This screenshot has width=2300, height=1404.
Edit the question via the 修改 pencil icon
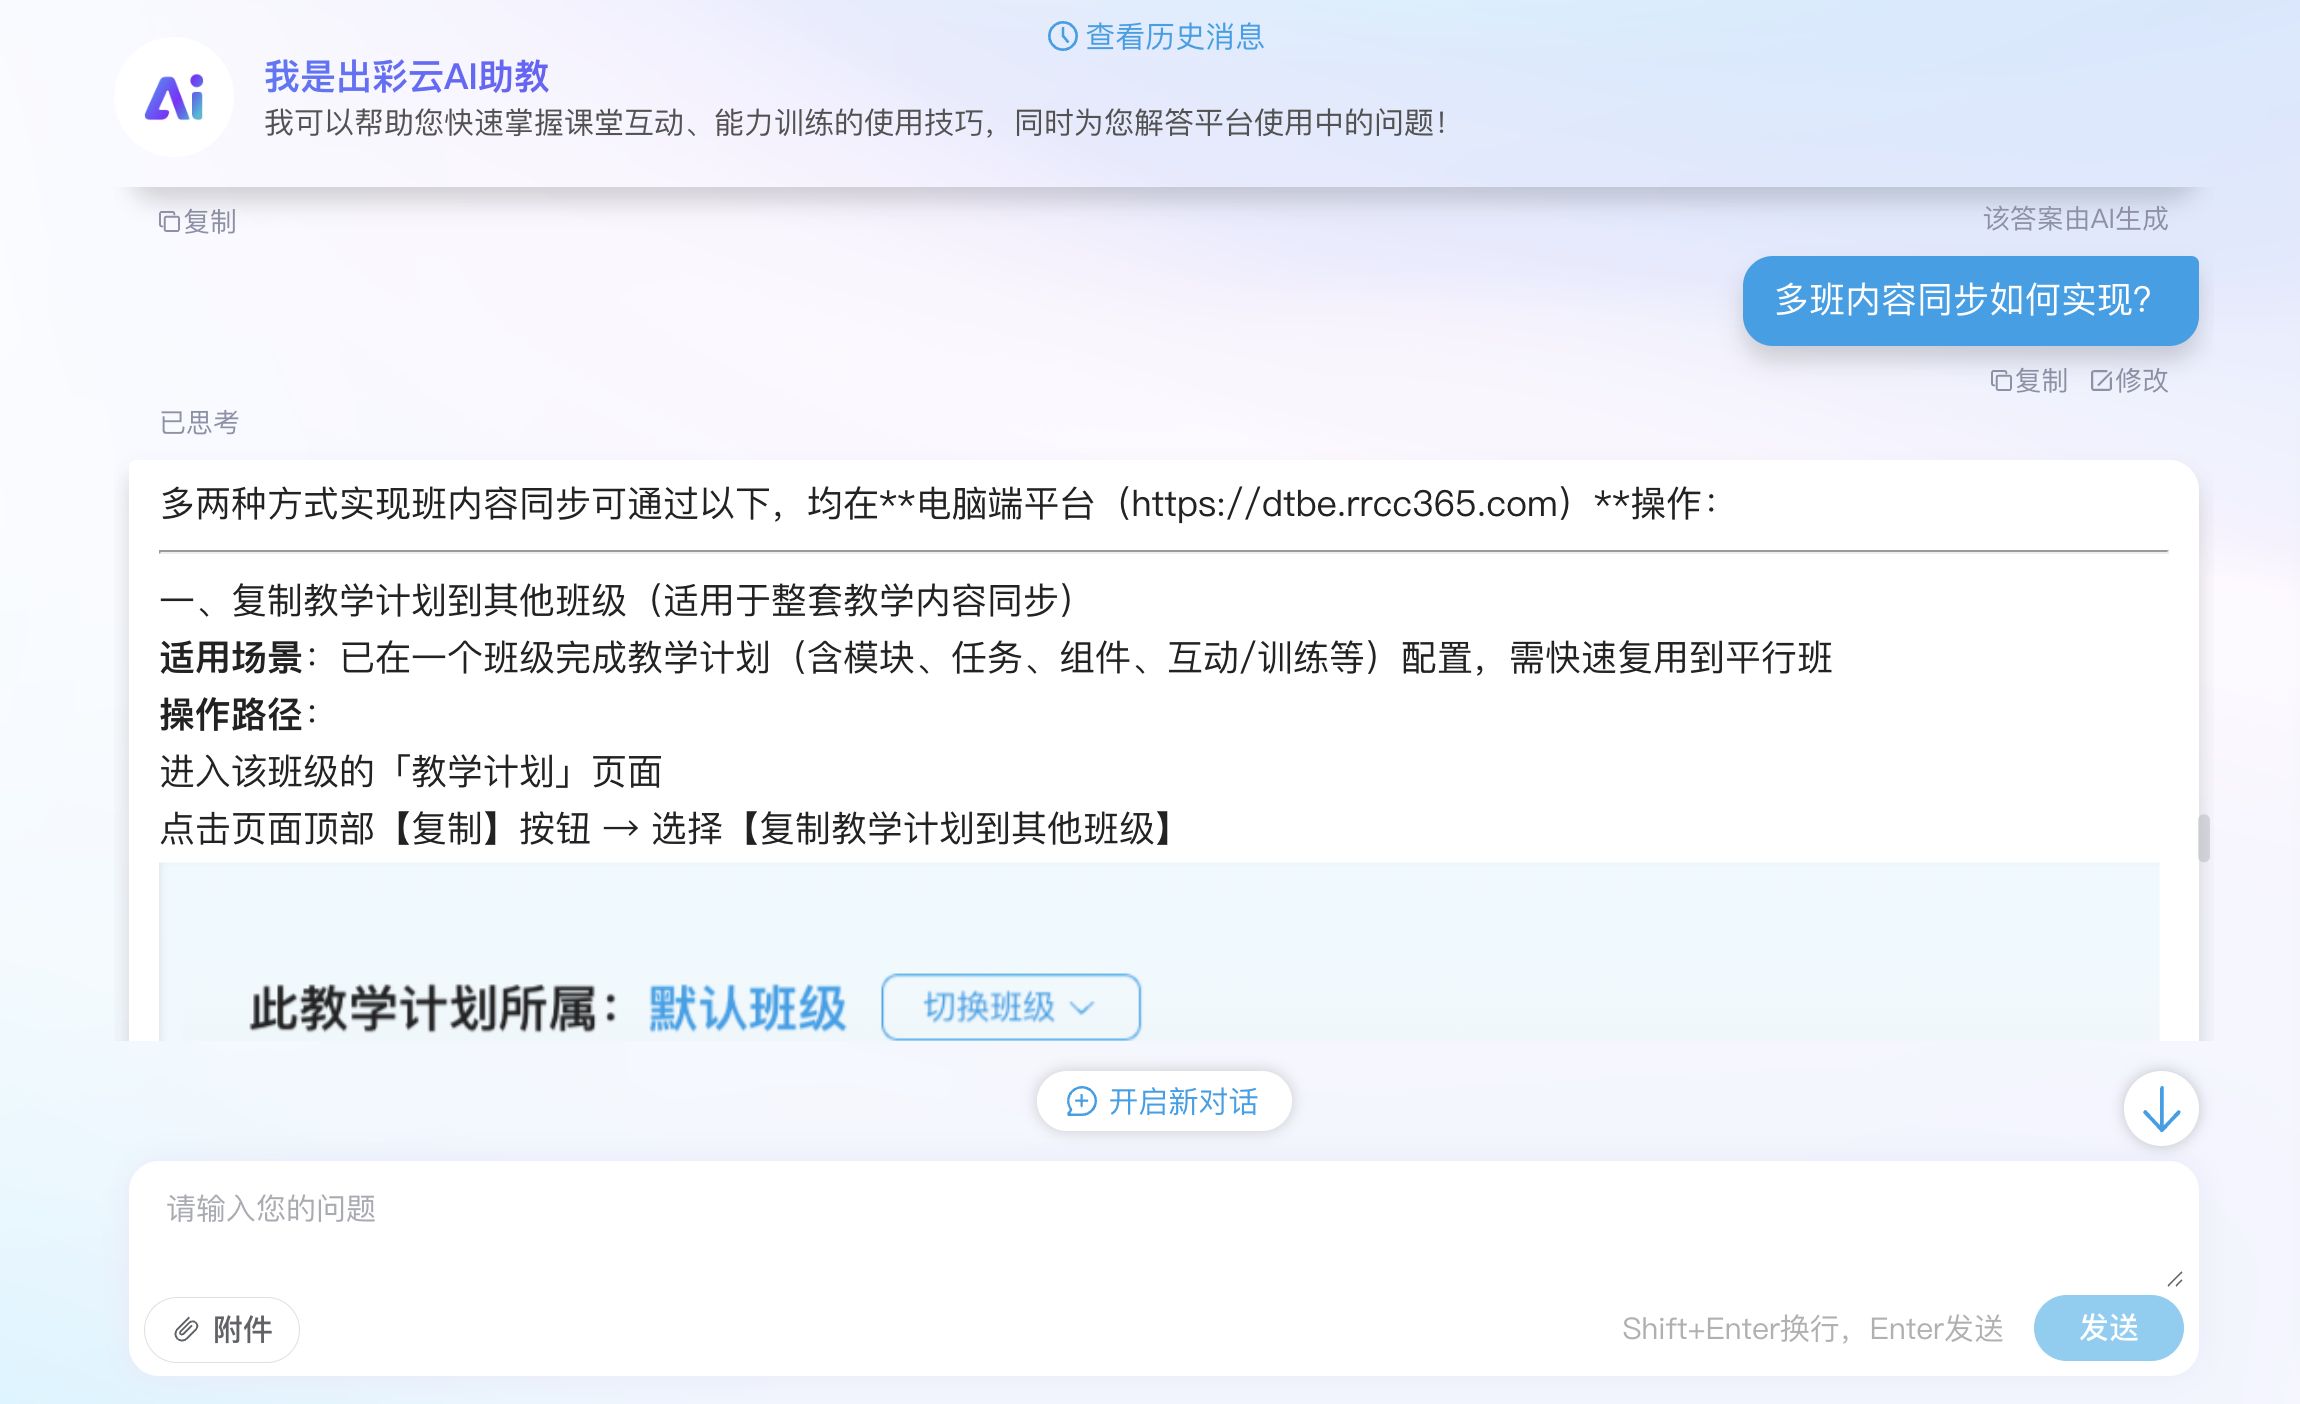[2100, 381]
